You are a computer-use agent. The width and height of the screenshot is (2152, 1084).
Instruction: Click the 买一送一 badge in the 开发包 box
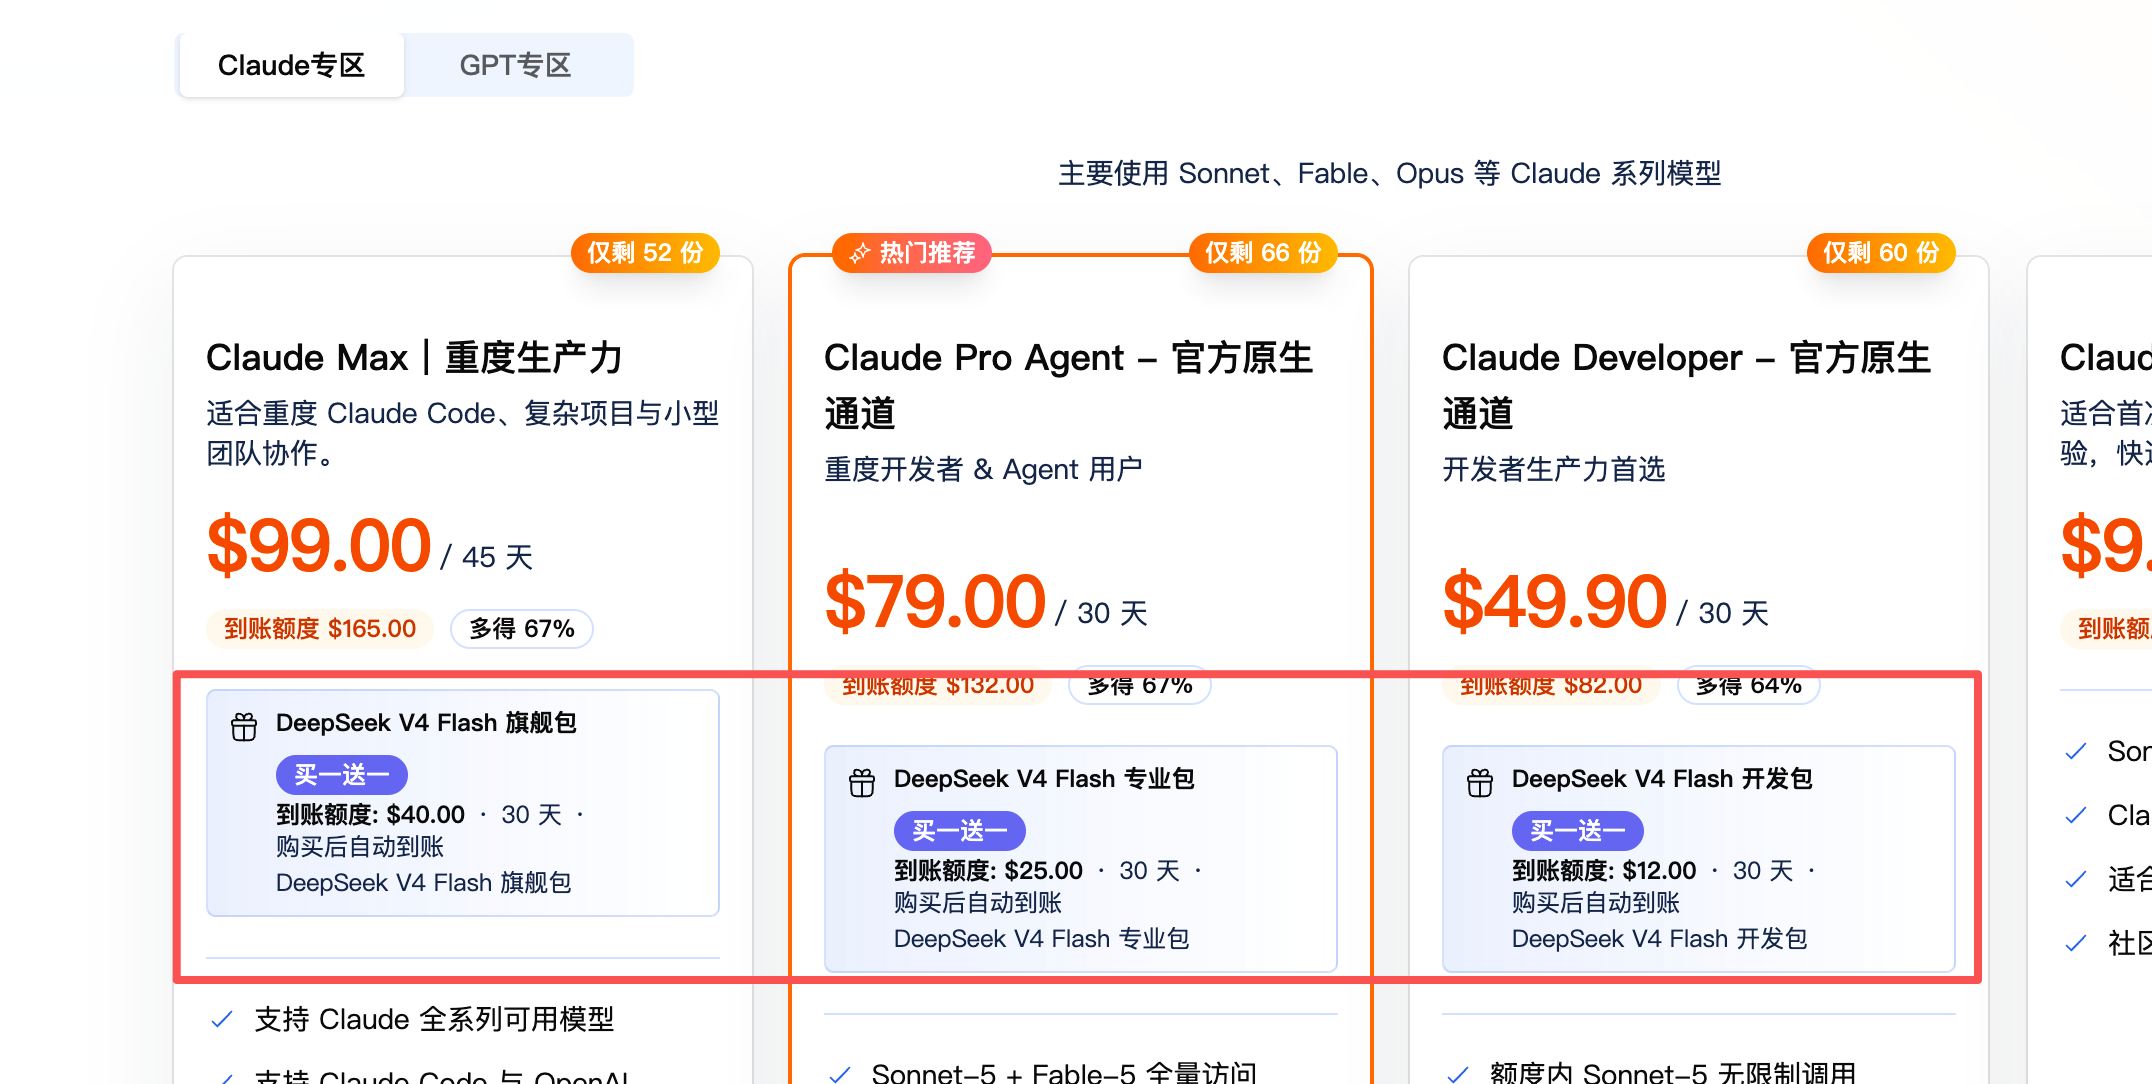click(x=1578, y=831)
